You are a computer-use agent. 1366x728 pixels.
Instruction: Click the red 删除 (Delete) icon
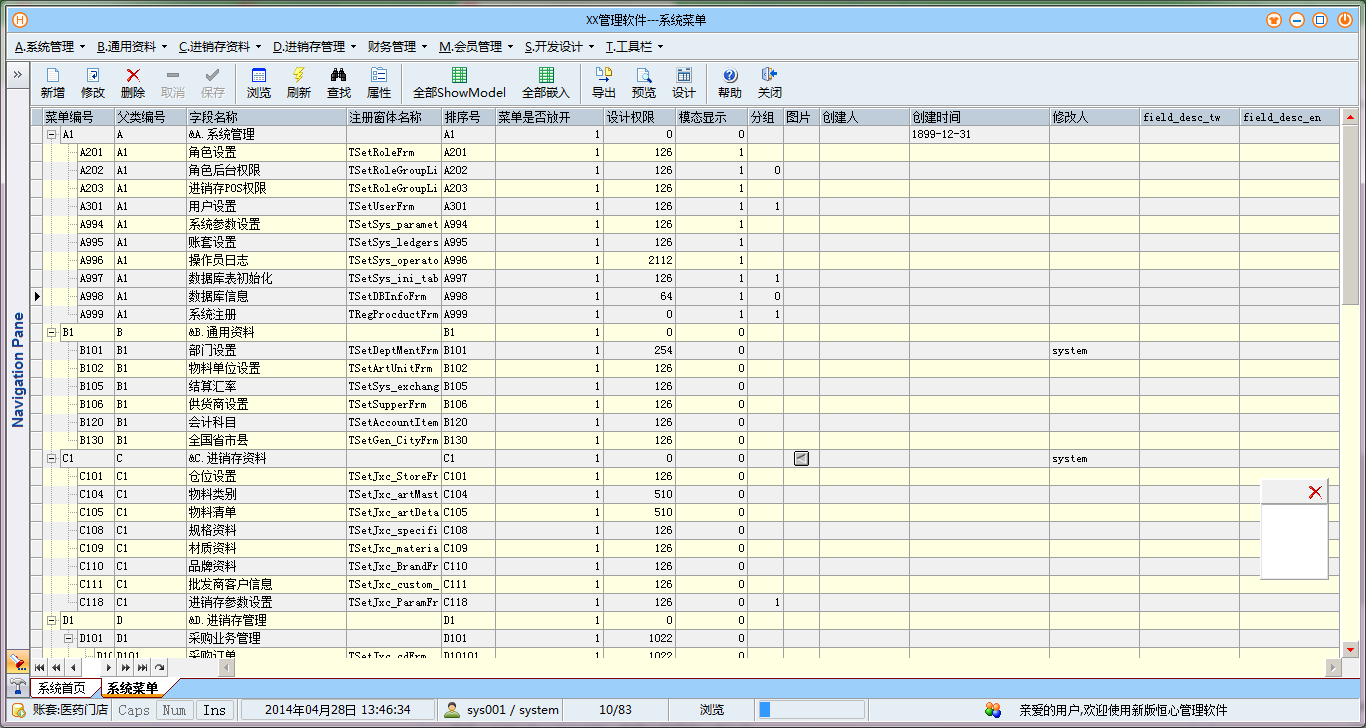pos(133,82)
